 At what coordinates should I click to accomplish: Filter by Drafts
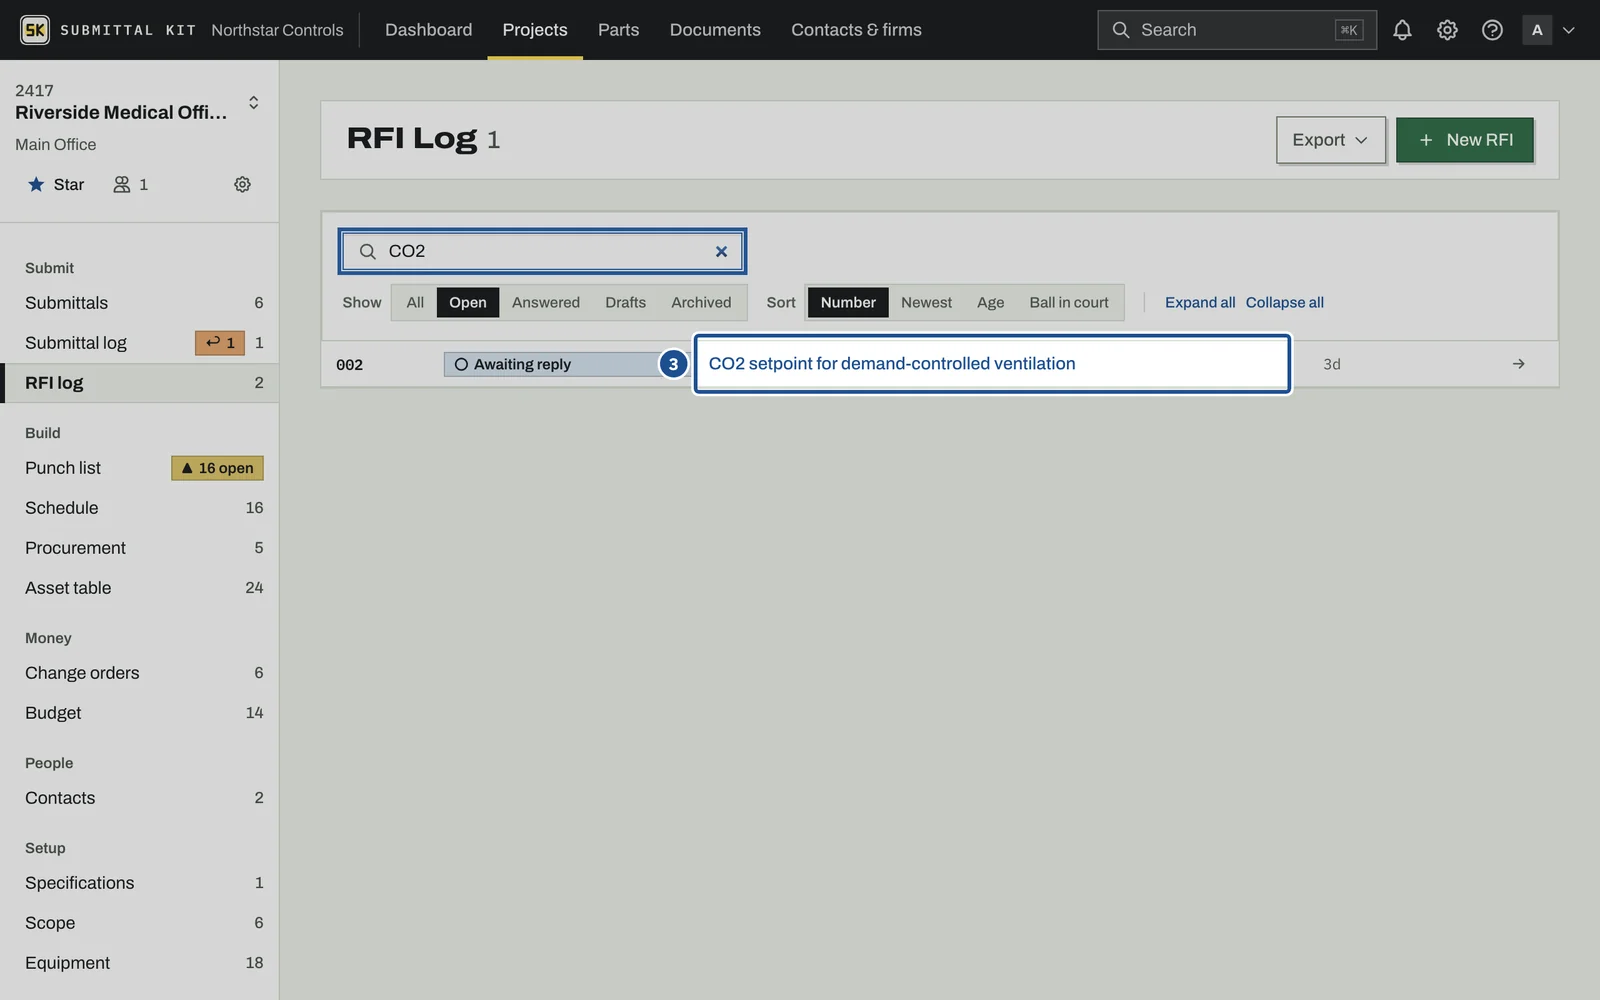[x=625, y=302]
